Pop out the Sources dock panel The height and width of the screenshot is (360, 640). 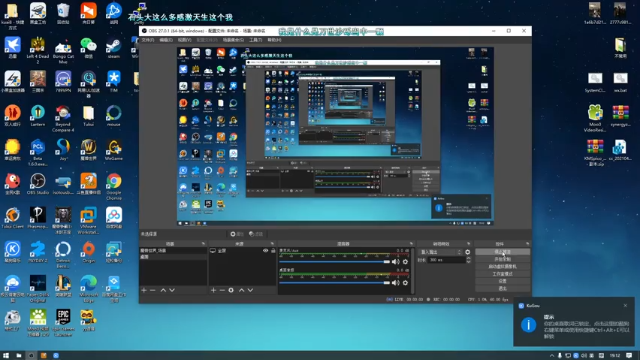pos(272,244)
